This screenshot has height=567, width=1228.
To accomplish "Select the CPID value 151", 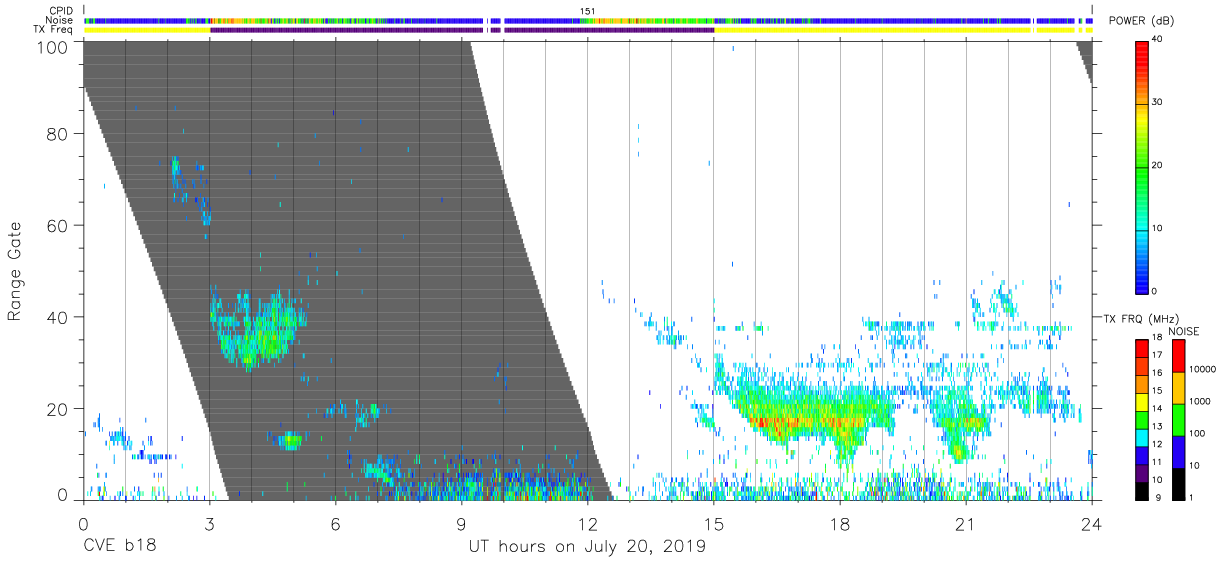I will 587,11.
